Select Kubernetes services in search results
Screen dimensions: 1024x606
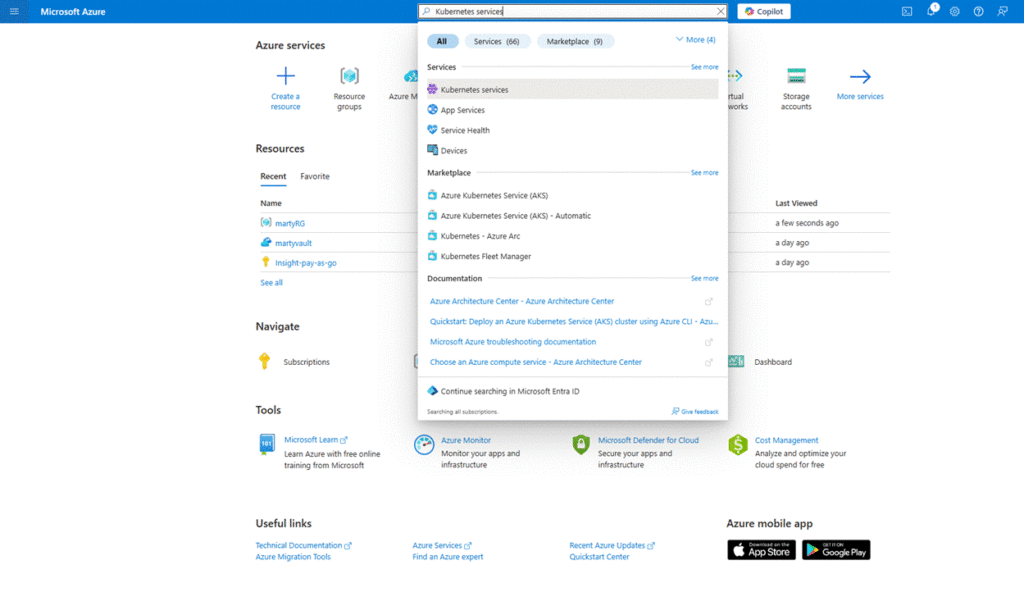tap(474, 90)
